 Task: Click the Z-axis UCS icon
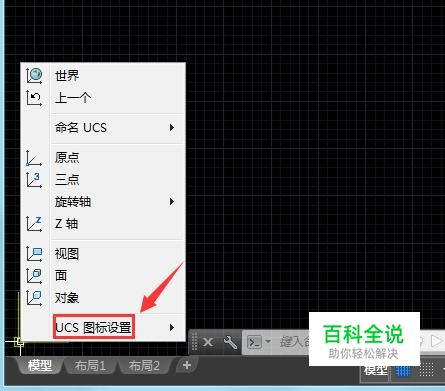[x=34, y=224]
